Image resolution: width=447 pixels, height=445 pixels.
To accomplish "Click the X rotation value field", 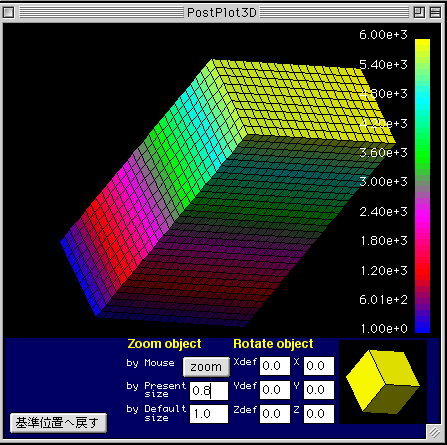I will point(319,366).
